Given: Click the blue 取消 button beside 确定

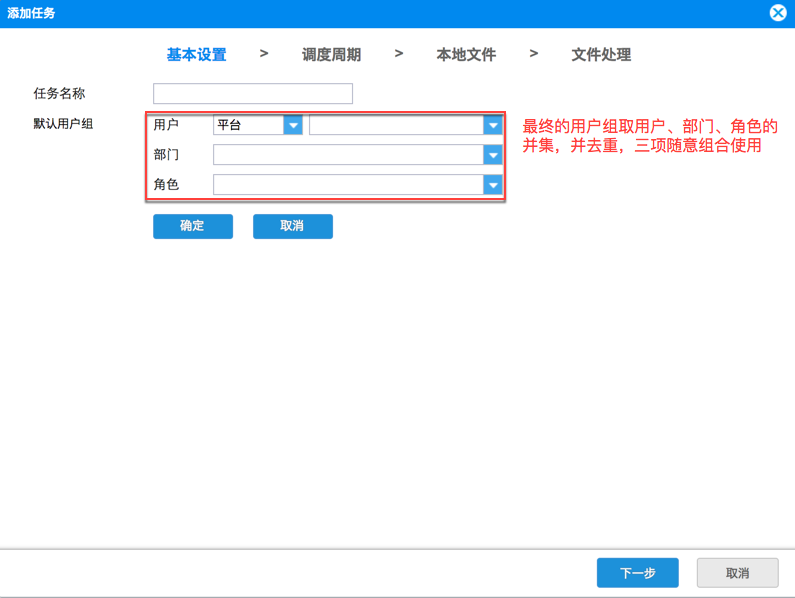Looking at the screenshot, I should (293, 226).
